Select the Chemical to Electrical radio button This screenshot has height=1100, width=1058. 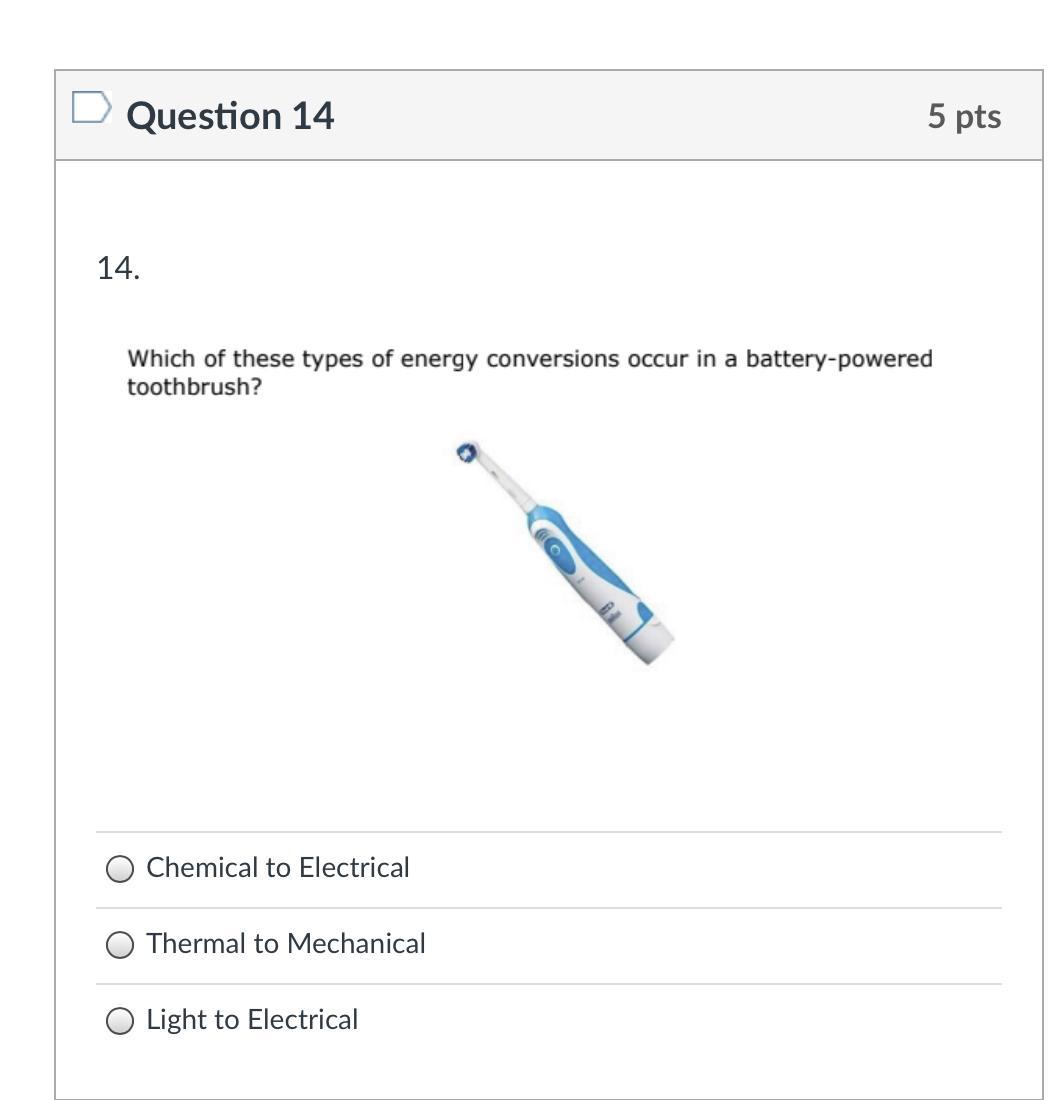pos(120,869)
